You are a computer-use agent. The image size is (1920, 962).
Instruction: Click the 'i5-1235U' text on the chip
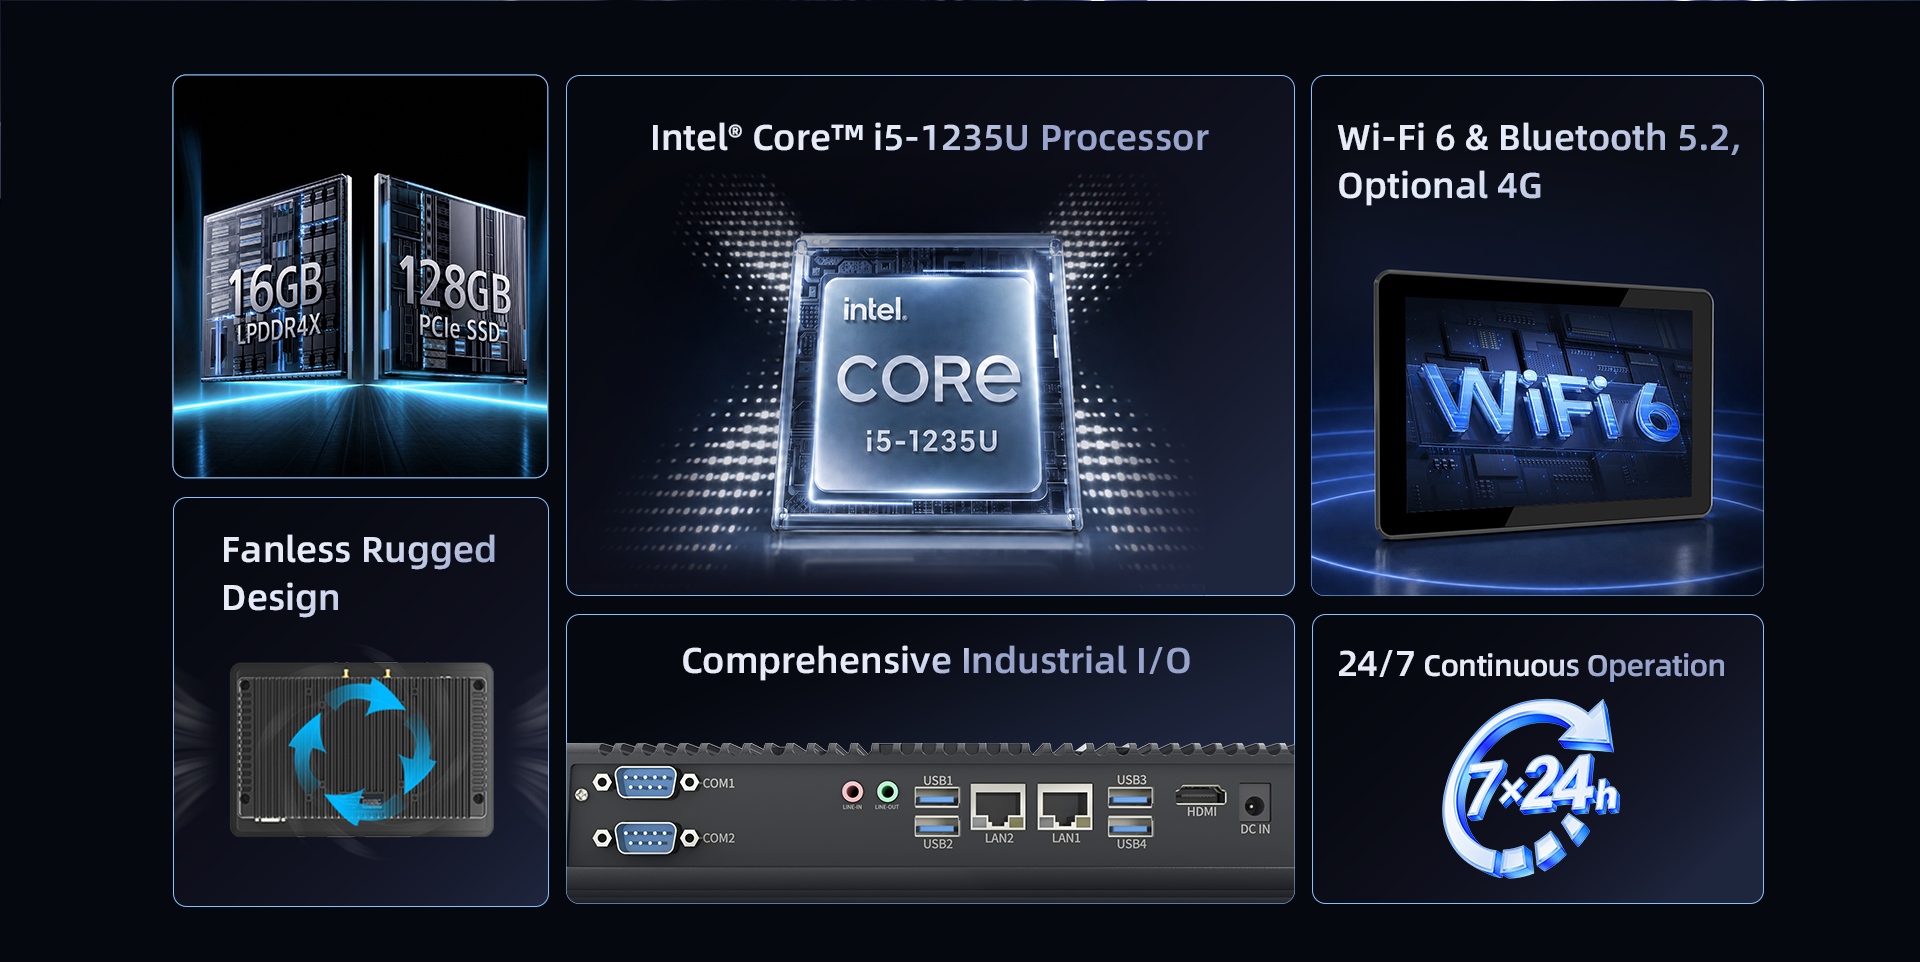pos(931,441)
